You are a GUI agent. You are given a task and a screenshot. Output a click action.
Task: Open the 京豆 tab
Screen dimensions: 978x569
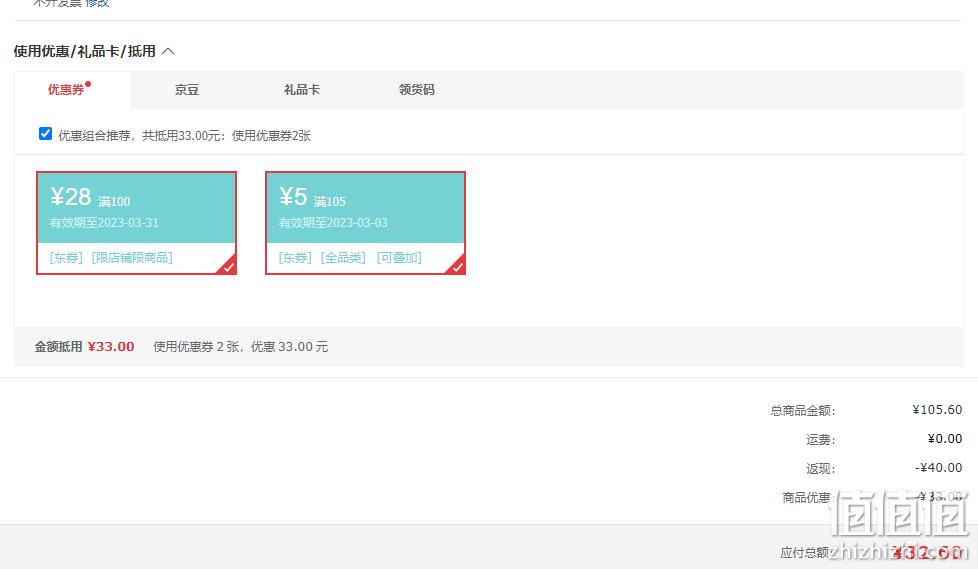[x=186, y=90]
